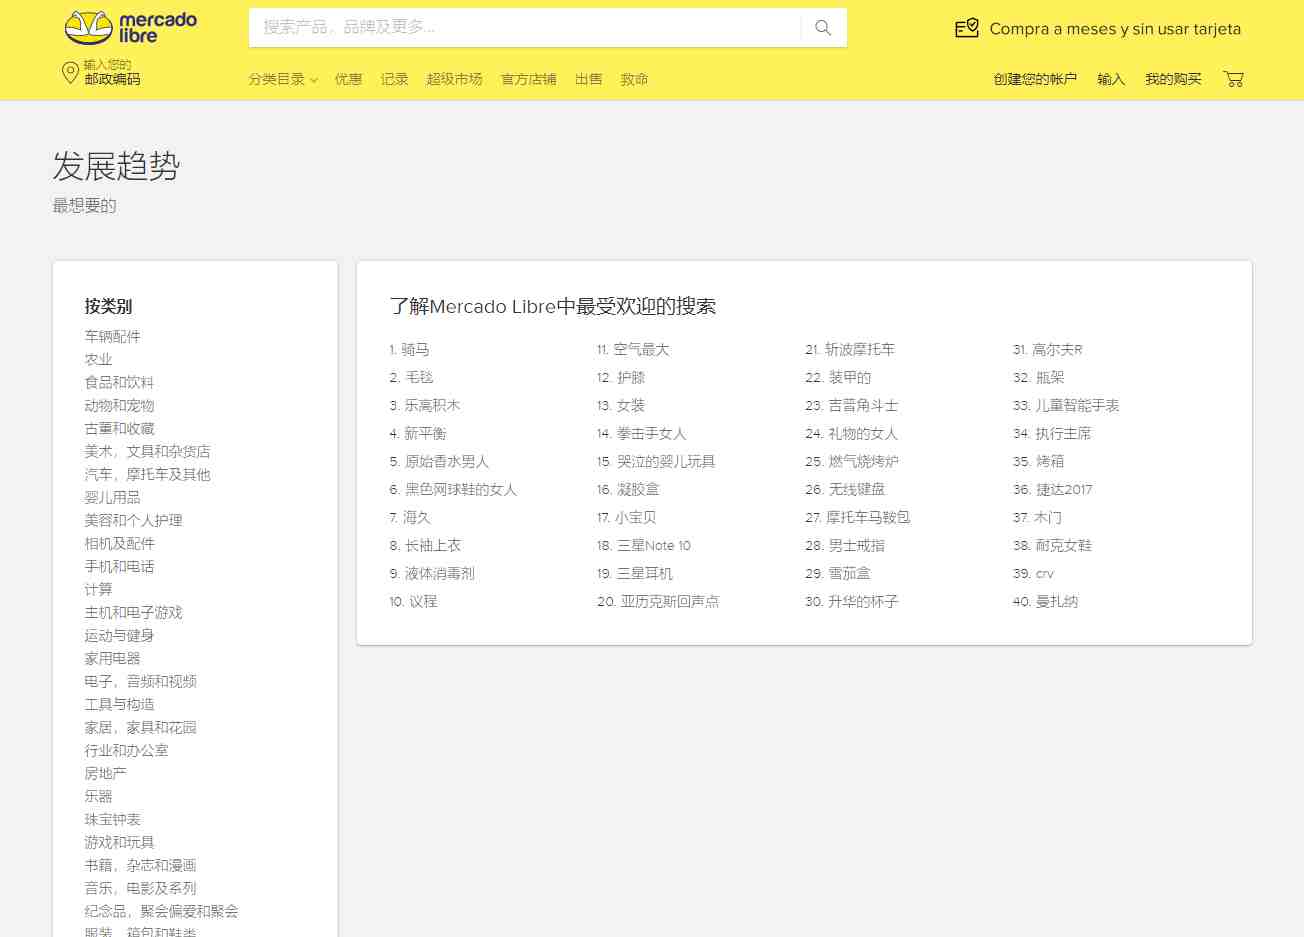
Task: Open trending search 15. 哭泣的婴儿玩具
Action: click(x=655, y=461)
